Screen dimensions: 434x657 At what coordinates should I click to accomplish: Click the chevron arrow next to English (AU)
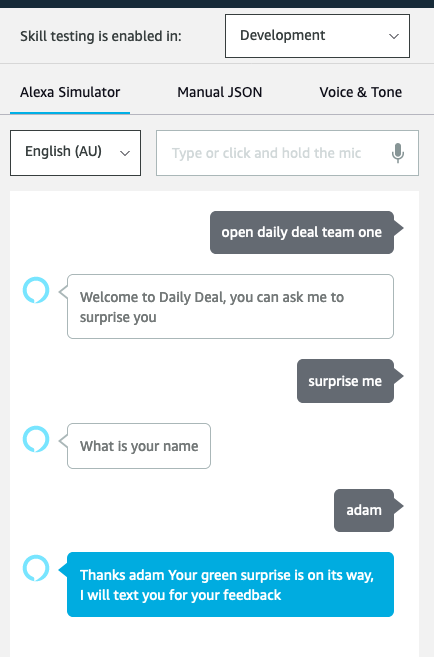124,153
